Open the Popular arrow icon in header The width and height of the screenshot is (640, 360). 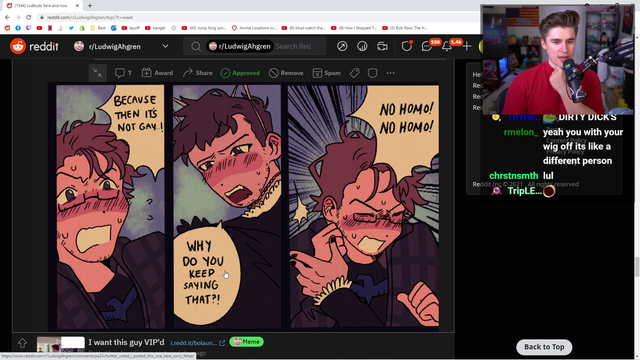[342, 46]
